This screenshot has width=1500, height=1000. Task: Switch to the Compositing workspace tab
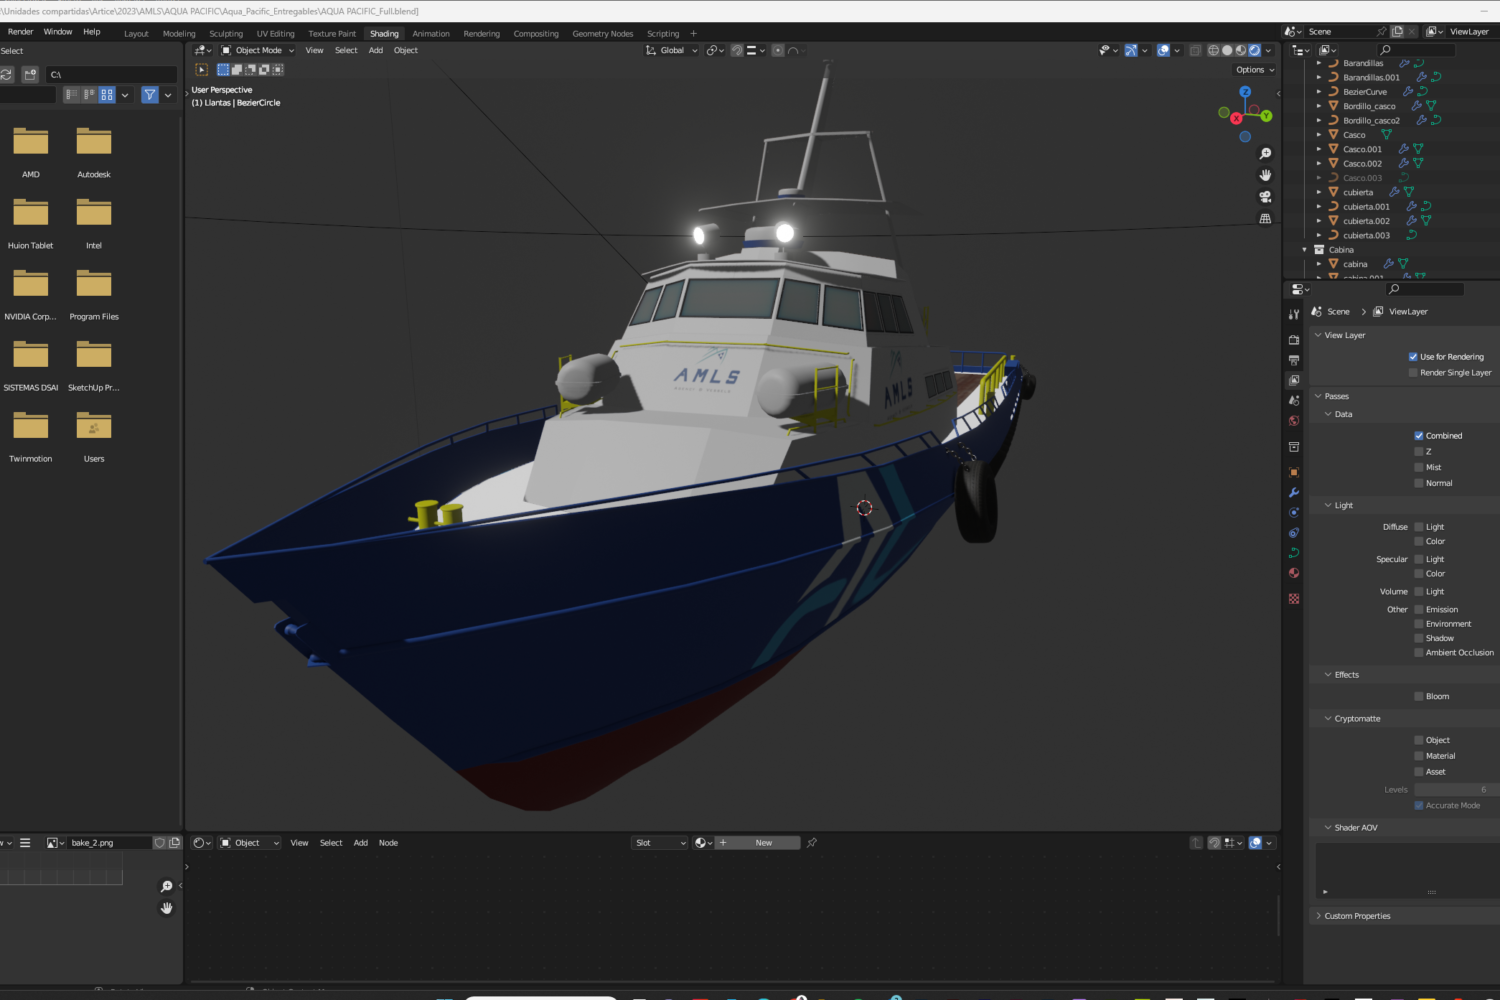tap(536, 34)
